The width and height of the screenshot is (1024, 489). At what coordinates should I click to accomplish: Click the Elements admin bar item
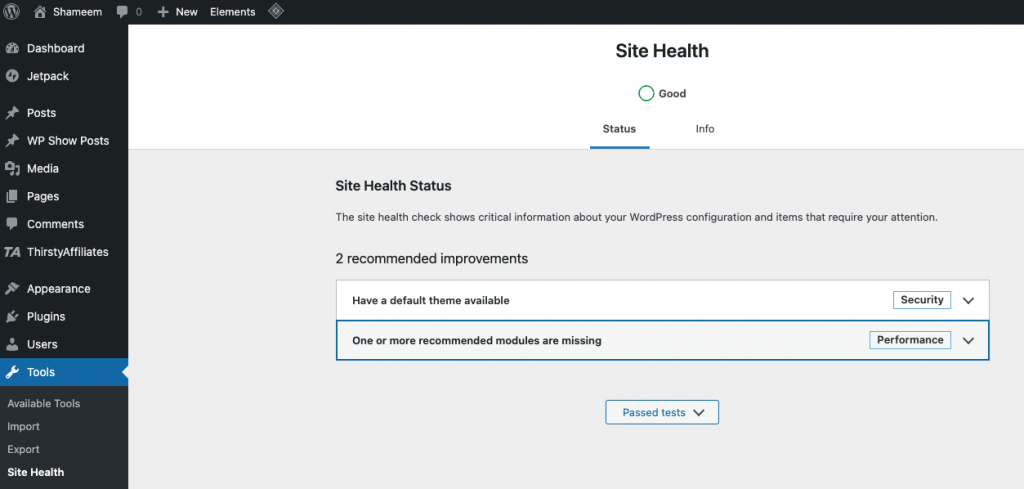pos(232,12)
